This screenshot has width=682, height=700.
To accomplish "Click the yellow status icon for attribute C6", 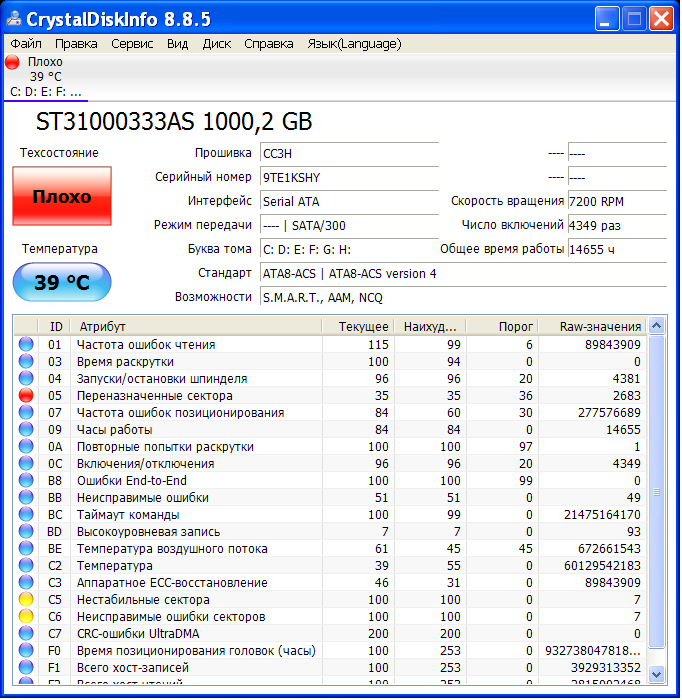I will pos(26,617).
